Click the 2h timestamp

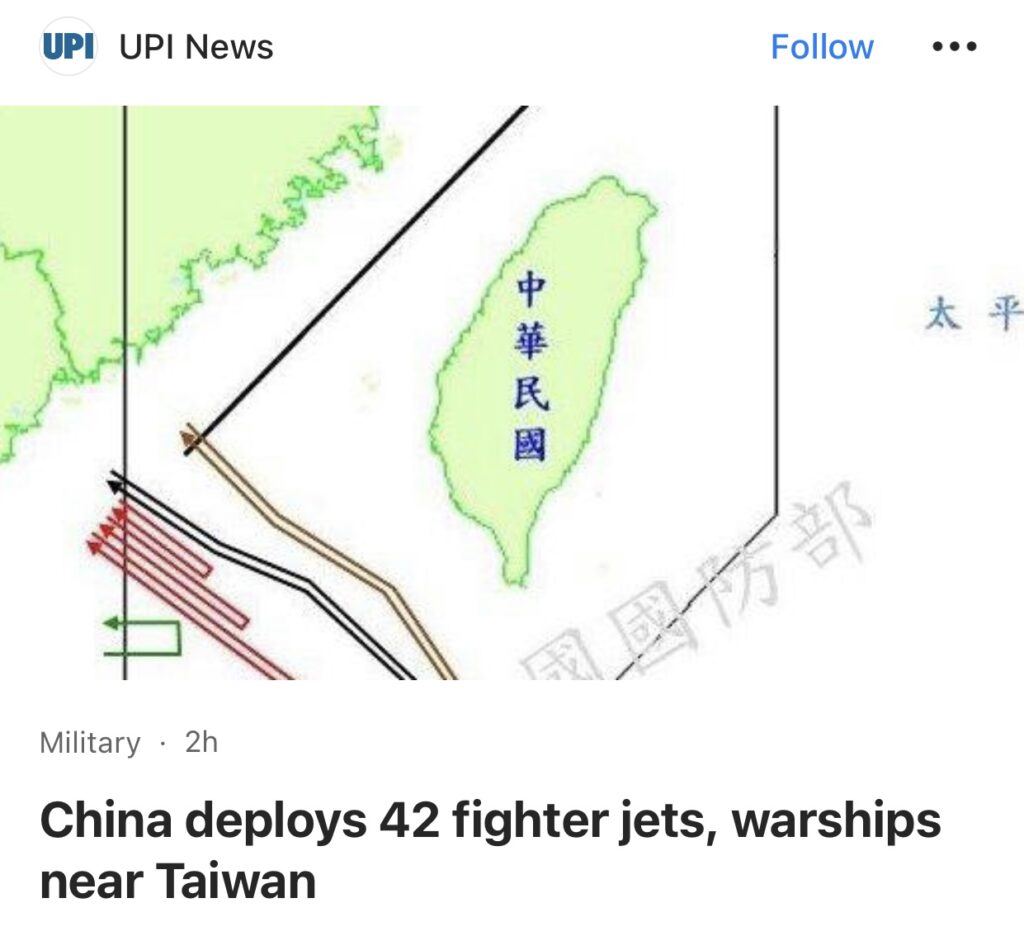pyautogui.click(x=201, y=742)
